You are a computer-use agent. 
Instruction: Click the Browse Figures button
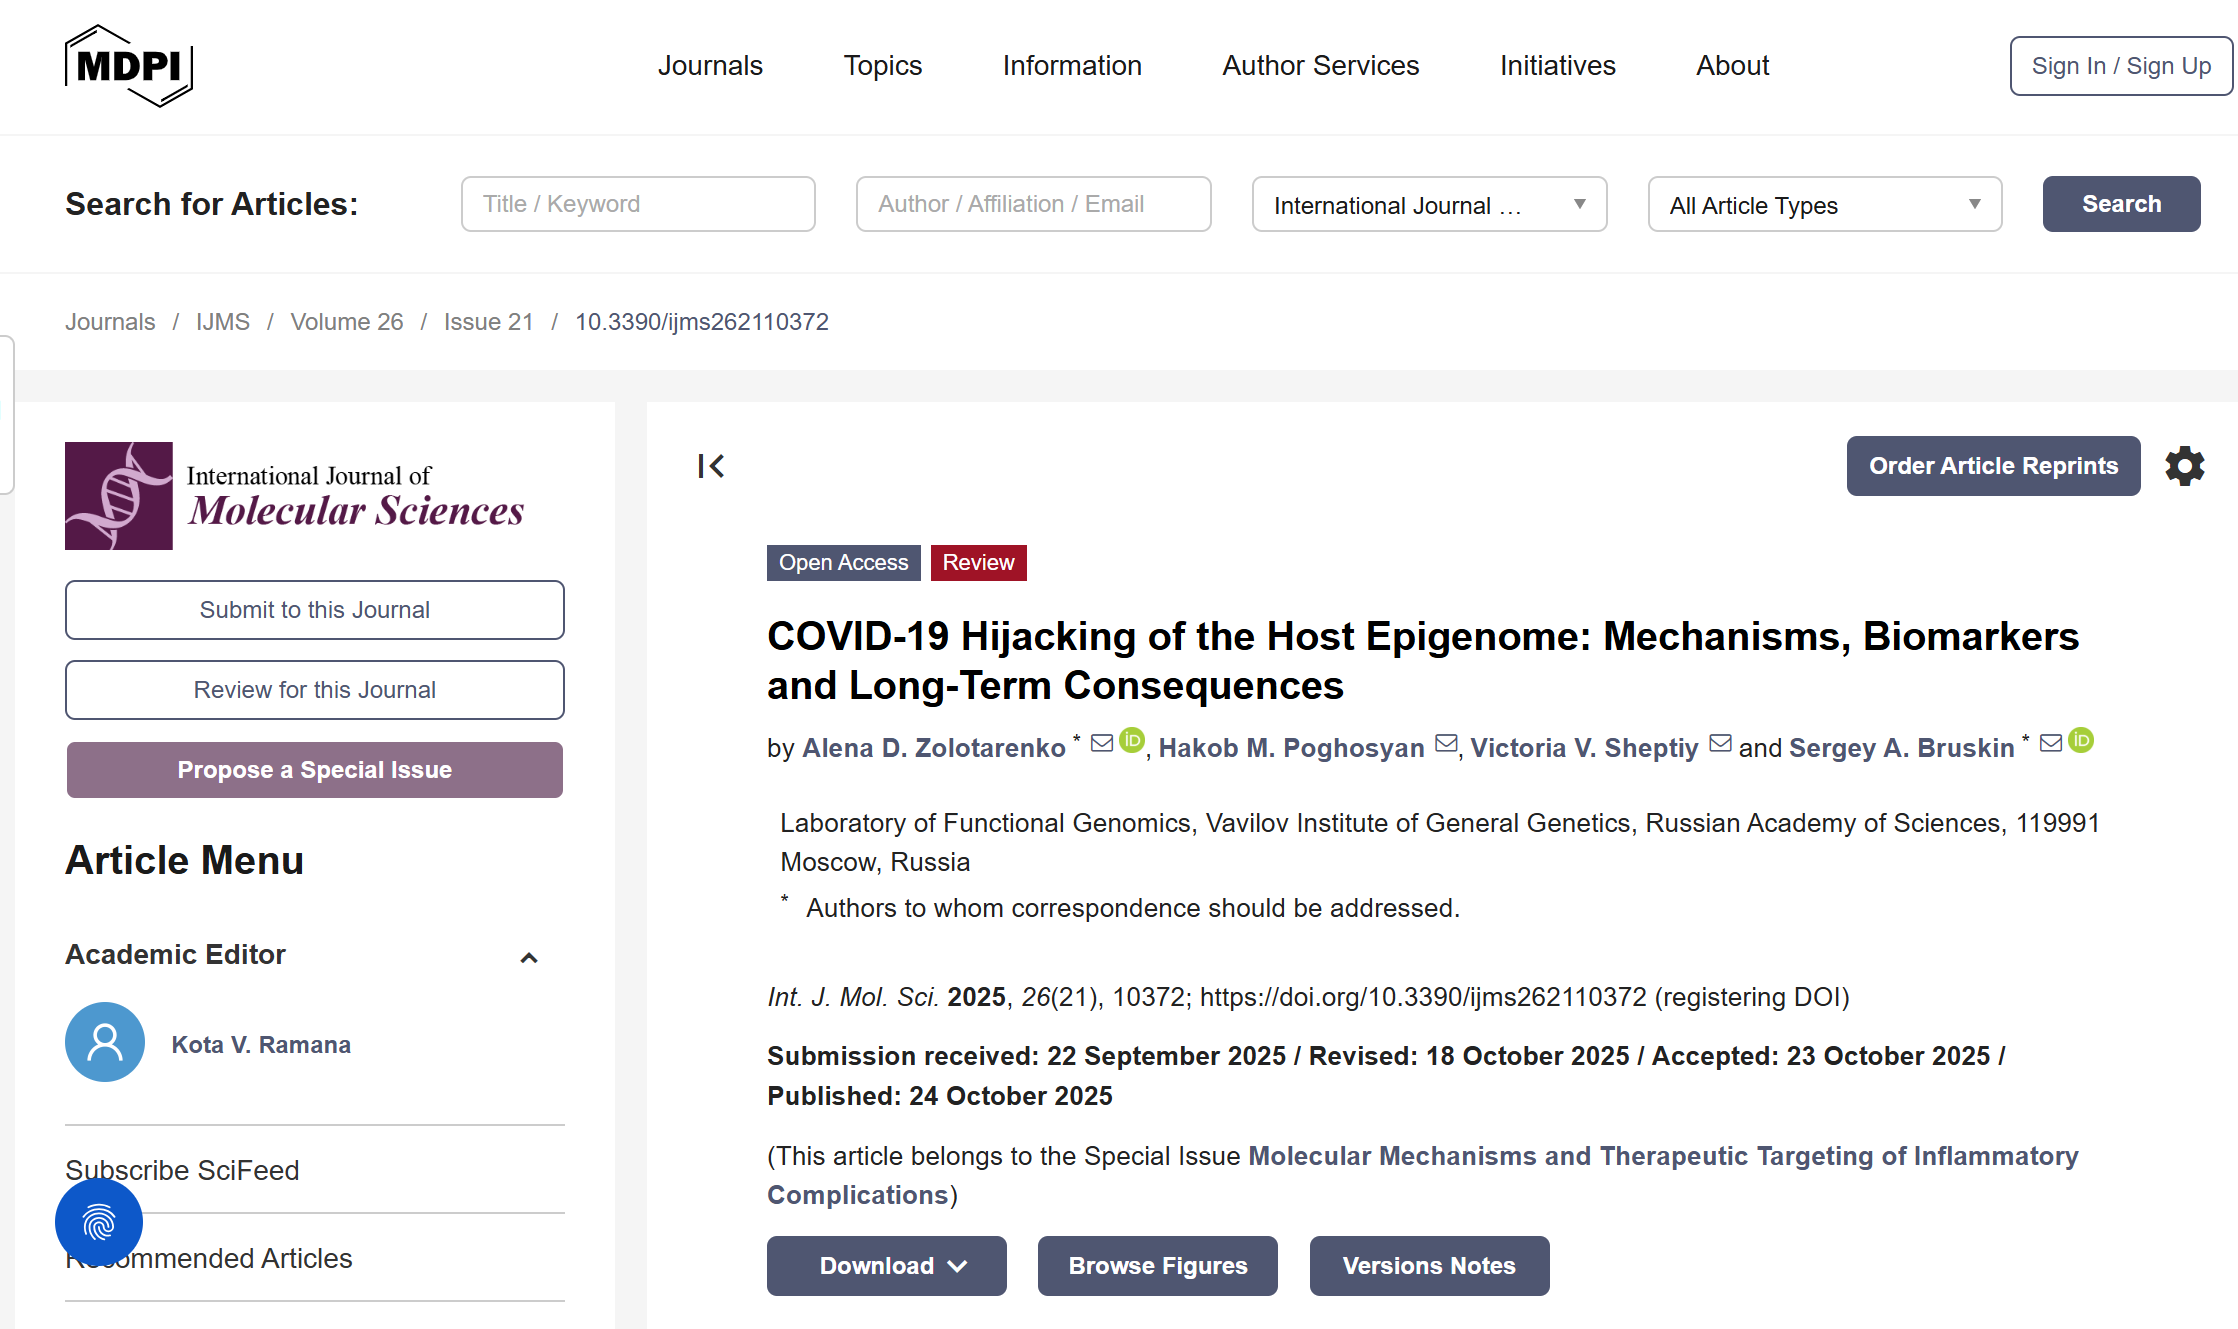coord(1157,1266)
